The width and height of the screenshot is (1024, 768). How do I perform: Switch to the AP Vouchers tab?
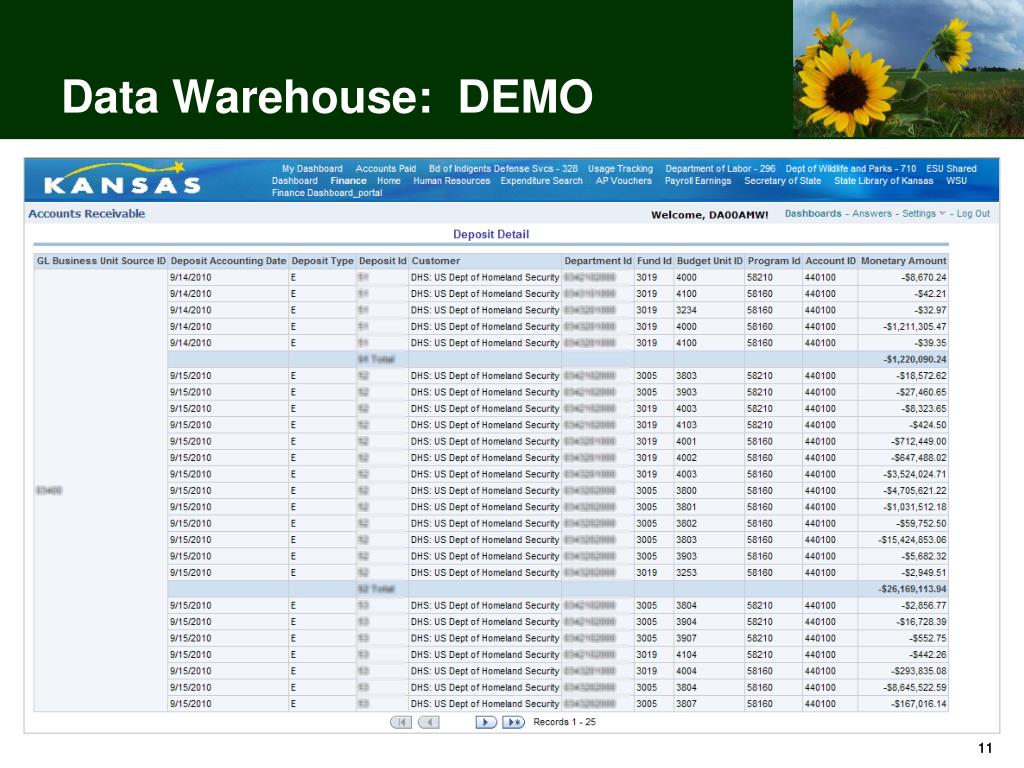[624, 181]
